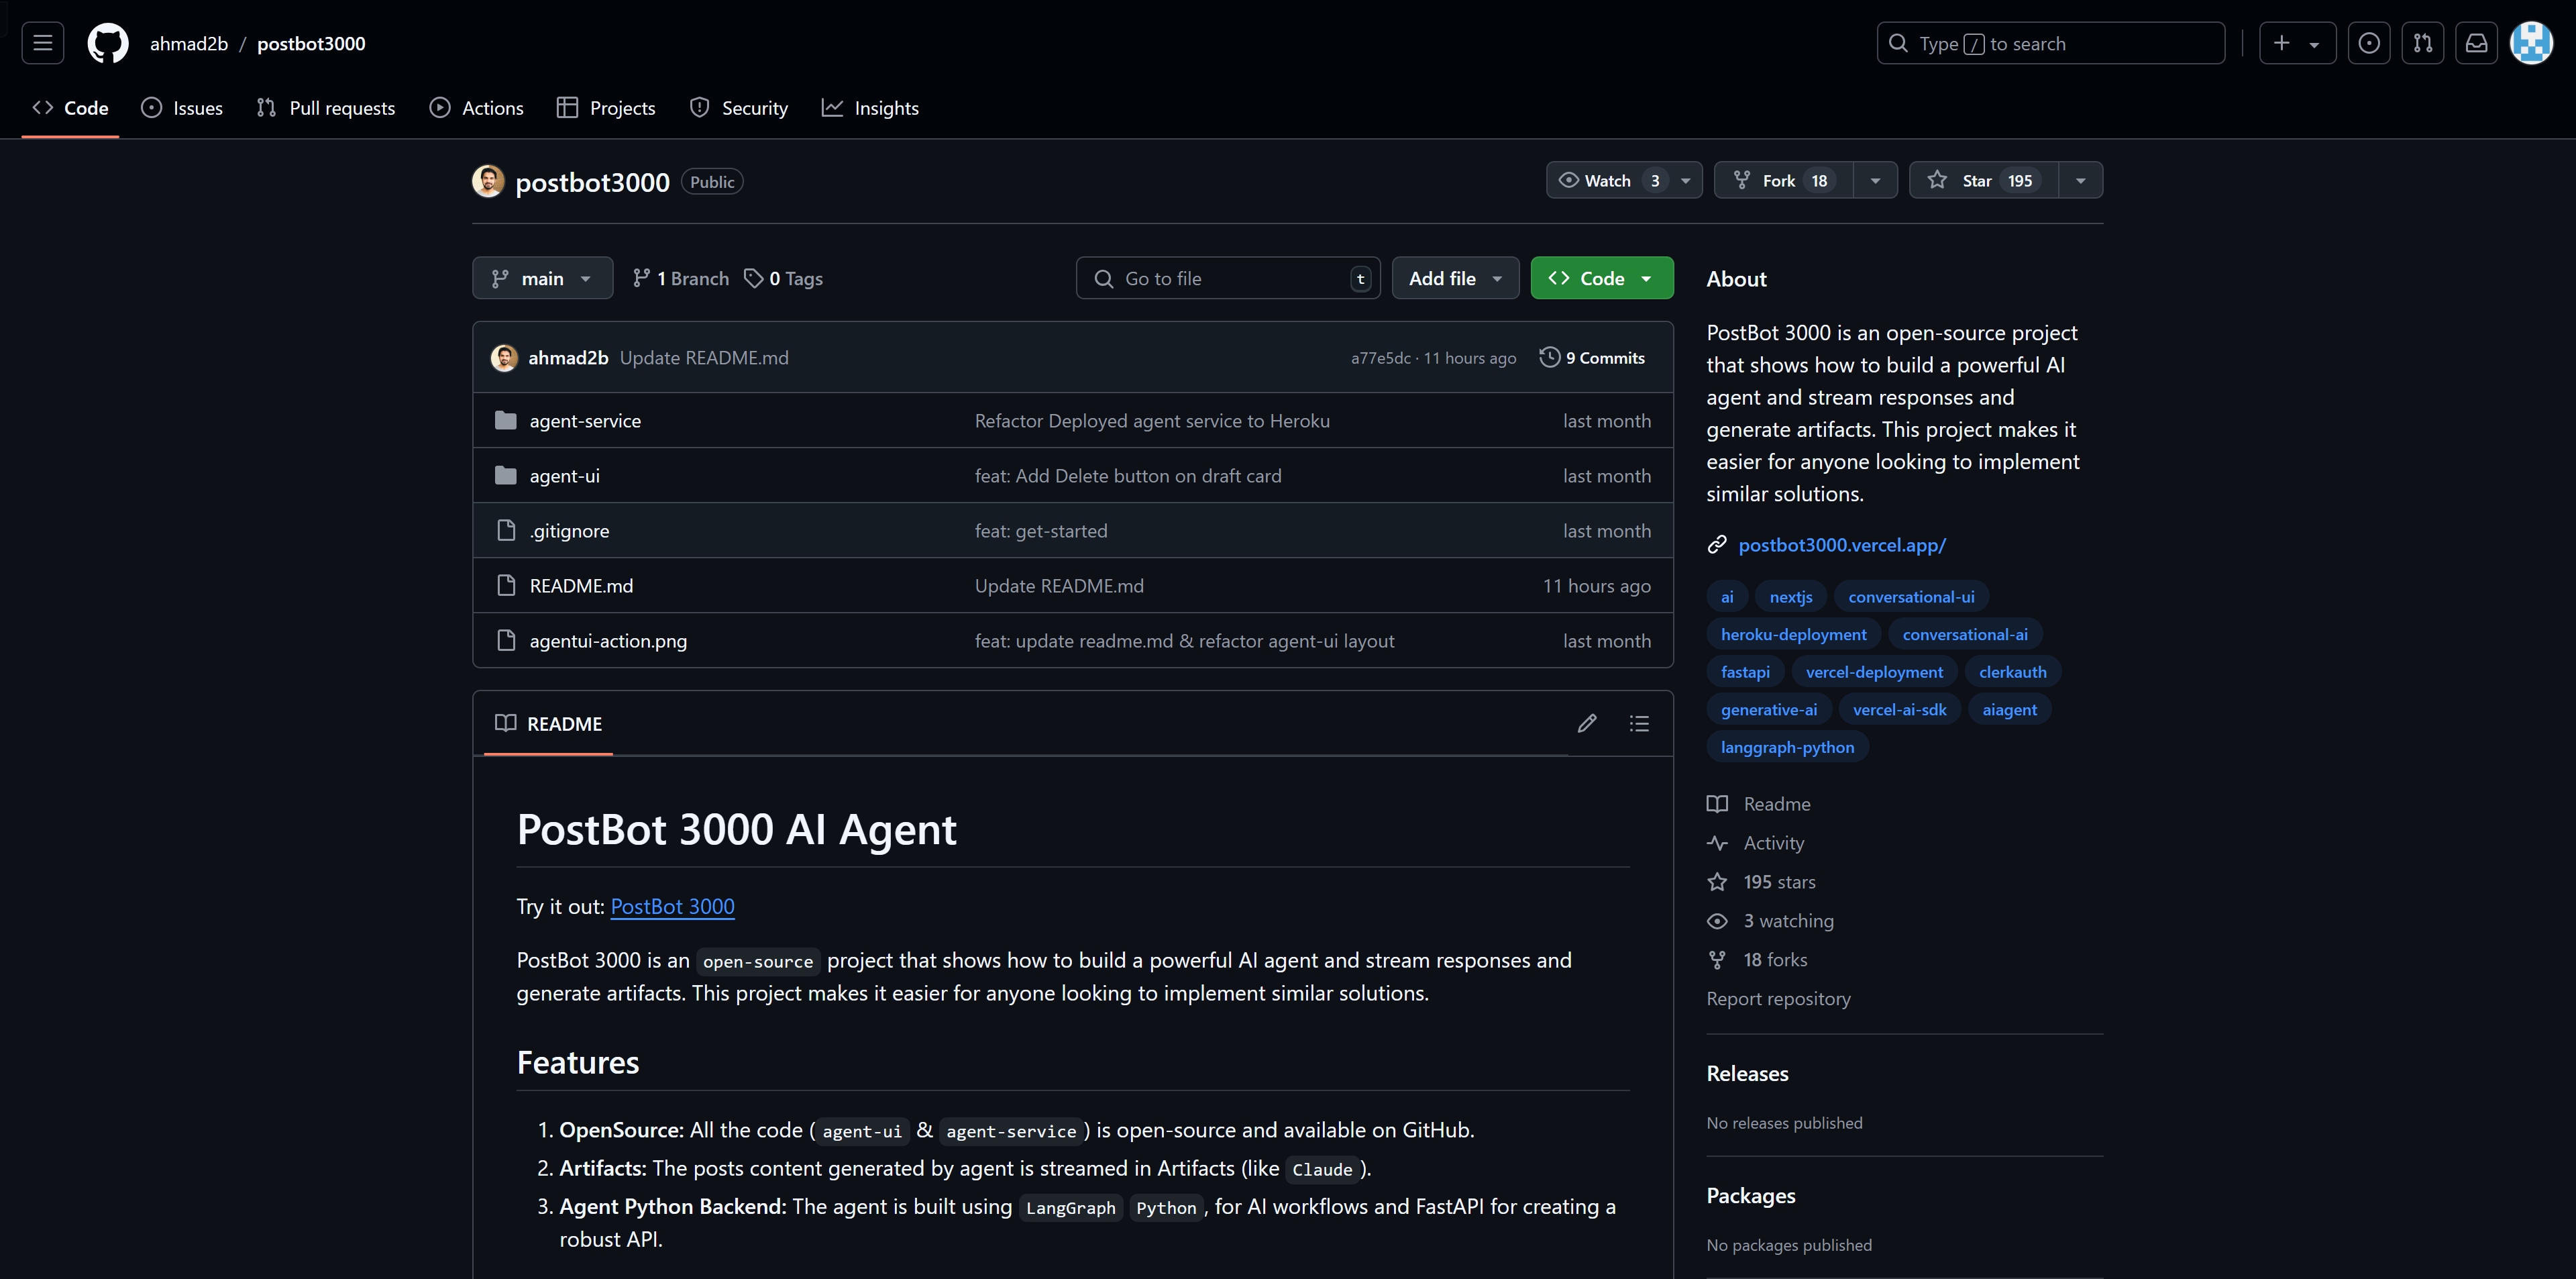
Task: Open user avatar profile menu
Action: tap(2531, 43)
